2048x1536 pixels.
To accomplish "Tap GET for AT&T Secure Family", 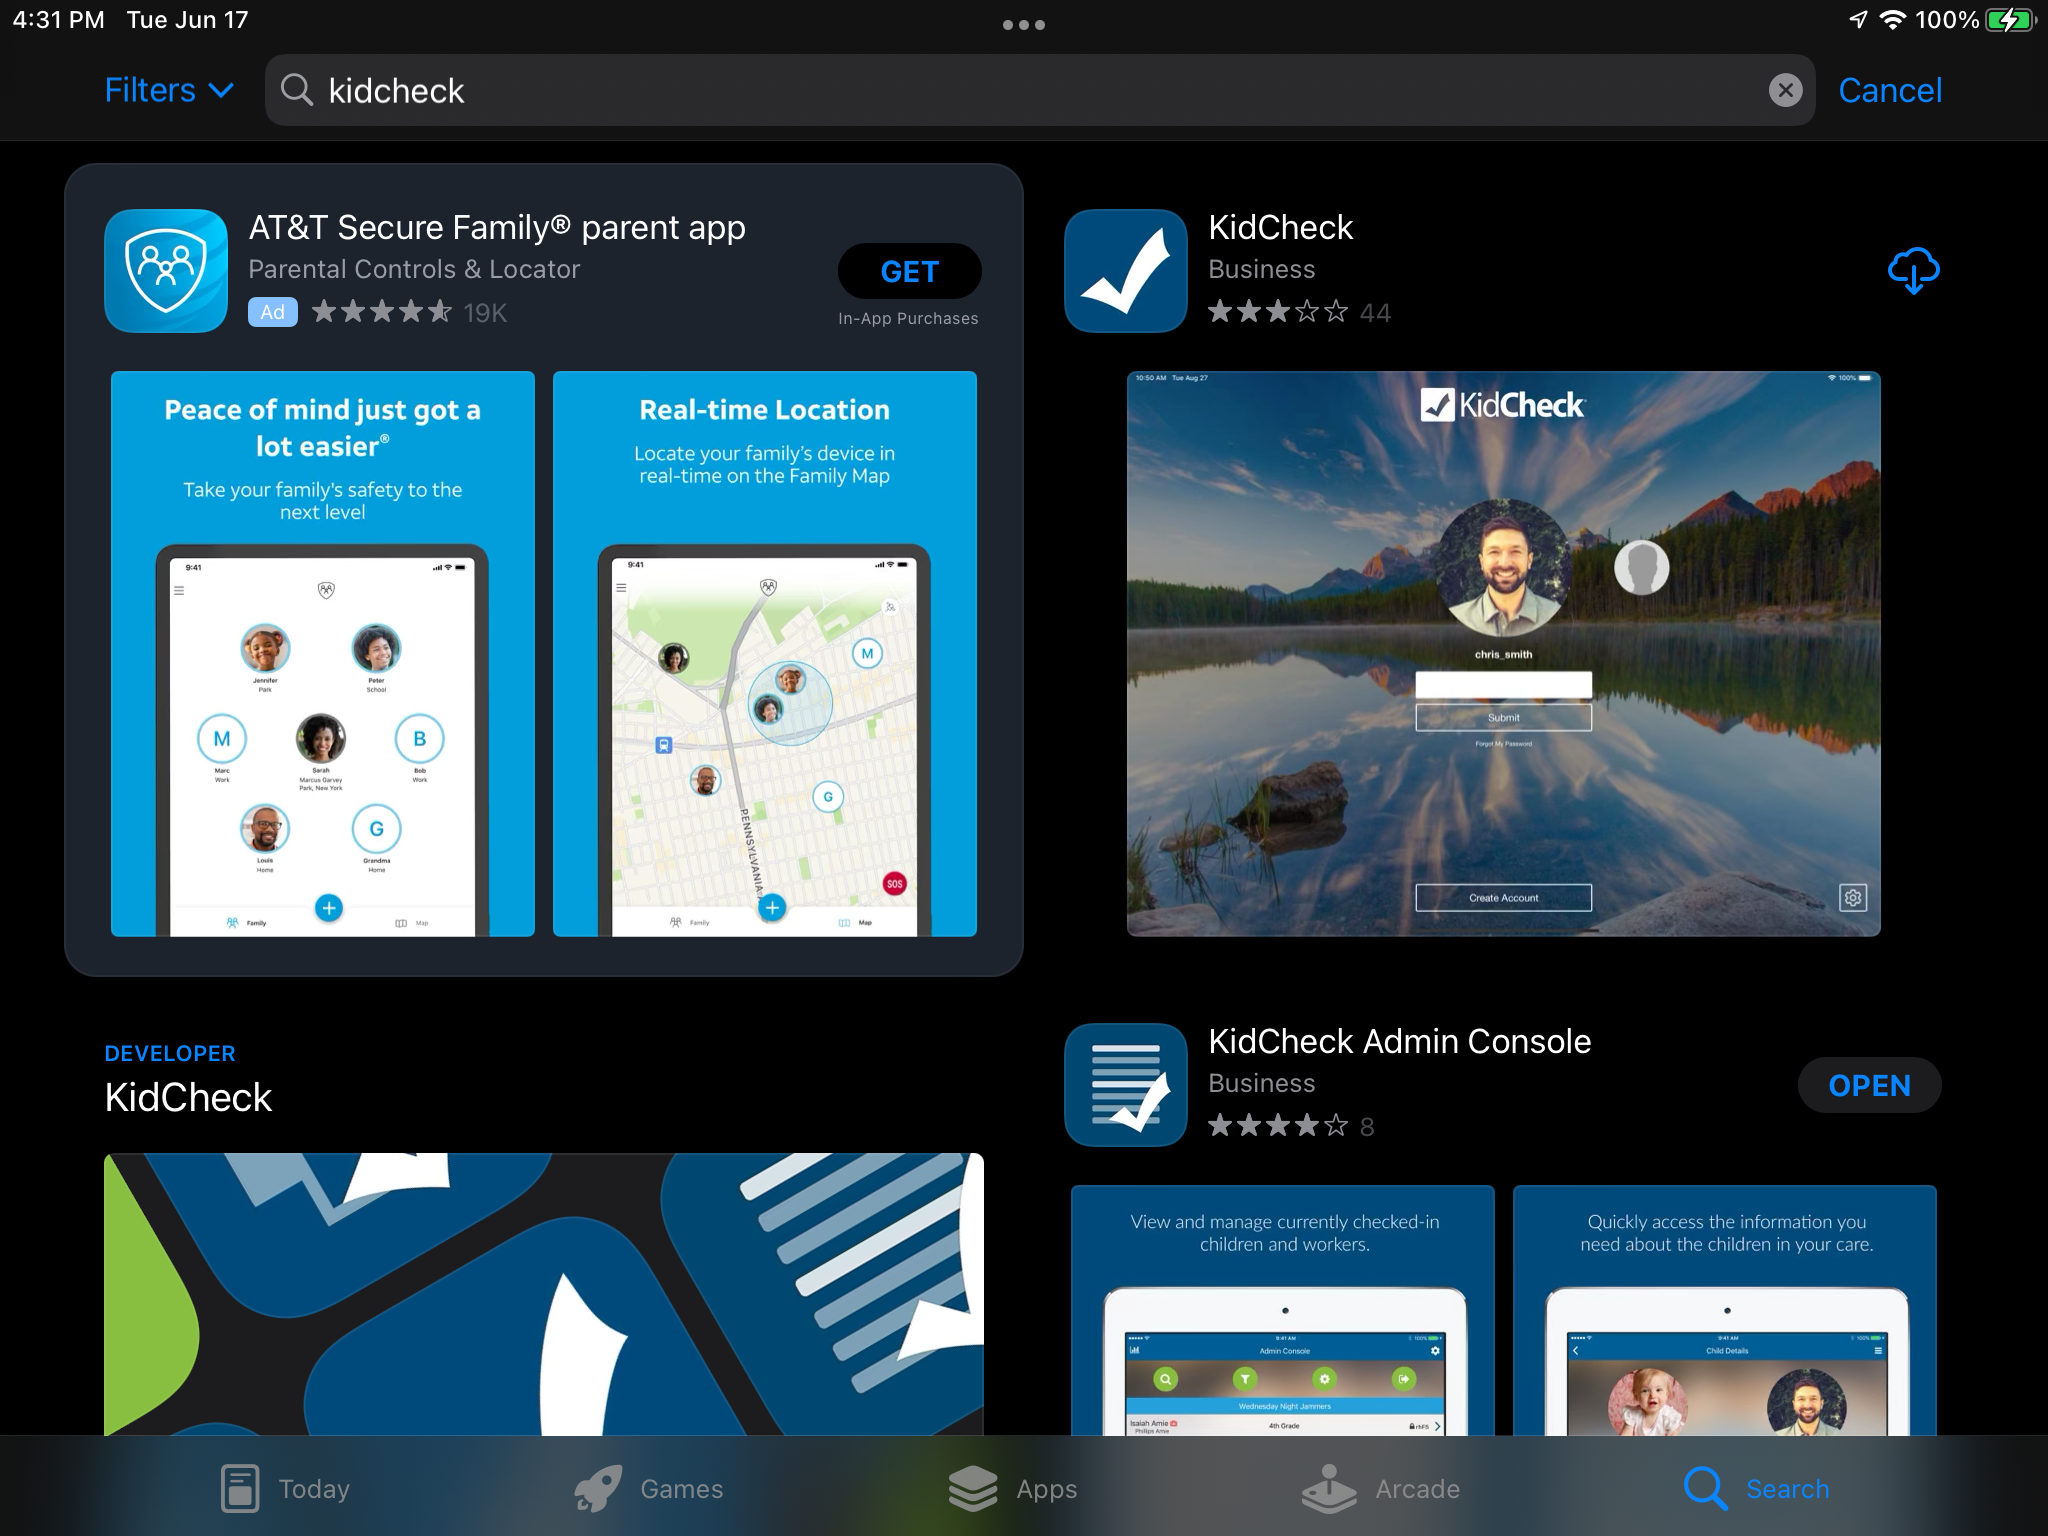I will coord(909,271).
